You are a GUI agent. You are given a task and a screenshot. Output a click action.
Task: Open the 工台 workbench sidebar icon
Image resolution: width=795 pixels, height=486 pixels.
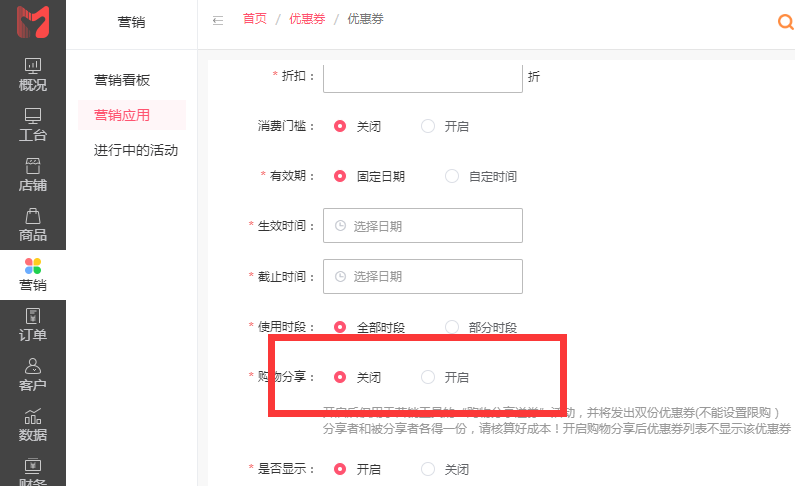[x=33, y=125]
